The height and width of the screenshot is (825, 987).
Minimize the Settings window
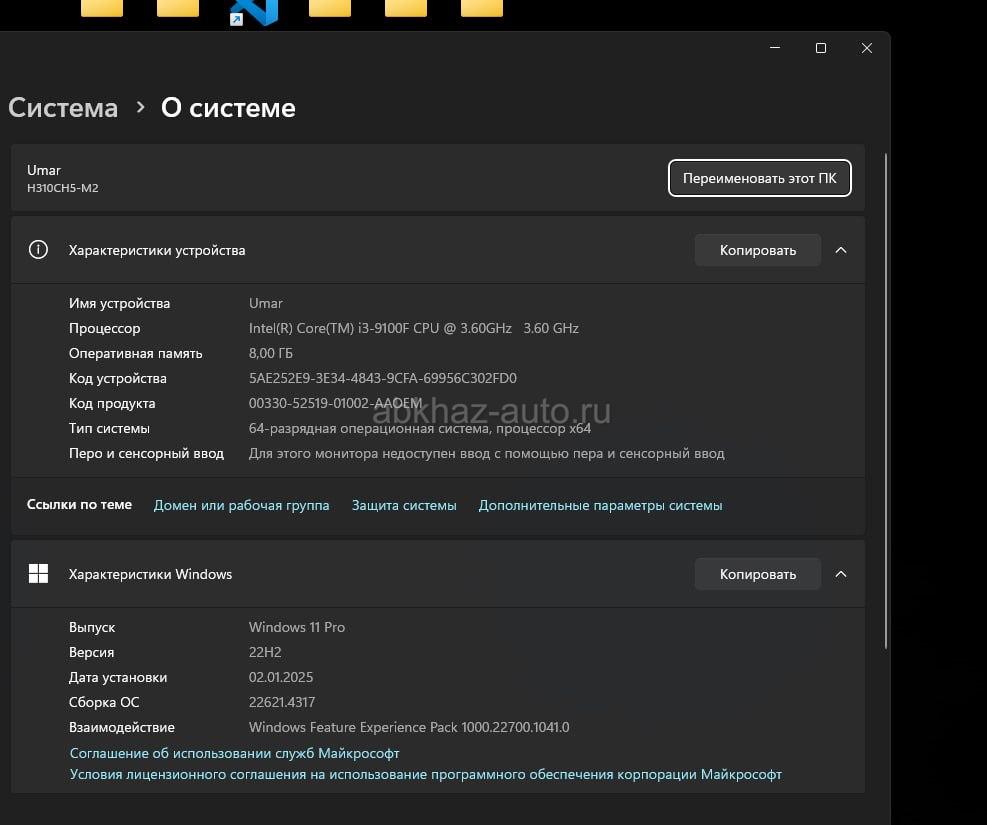click(x=775, y=48)
